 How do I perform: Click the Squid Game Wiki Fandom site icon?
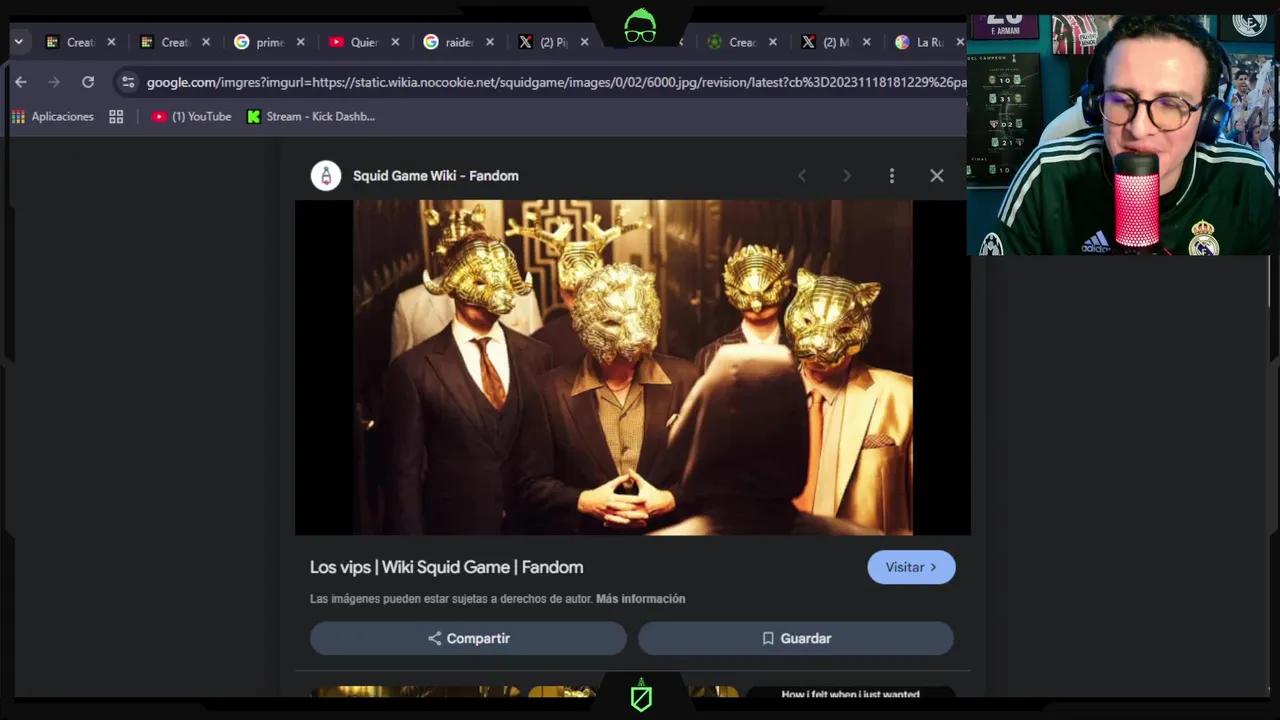(325, 175)
